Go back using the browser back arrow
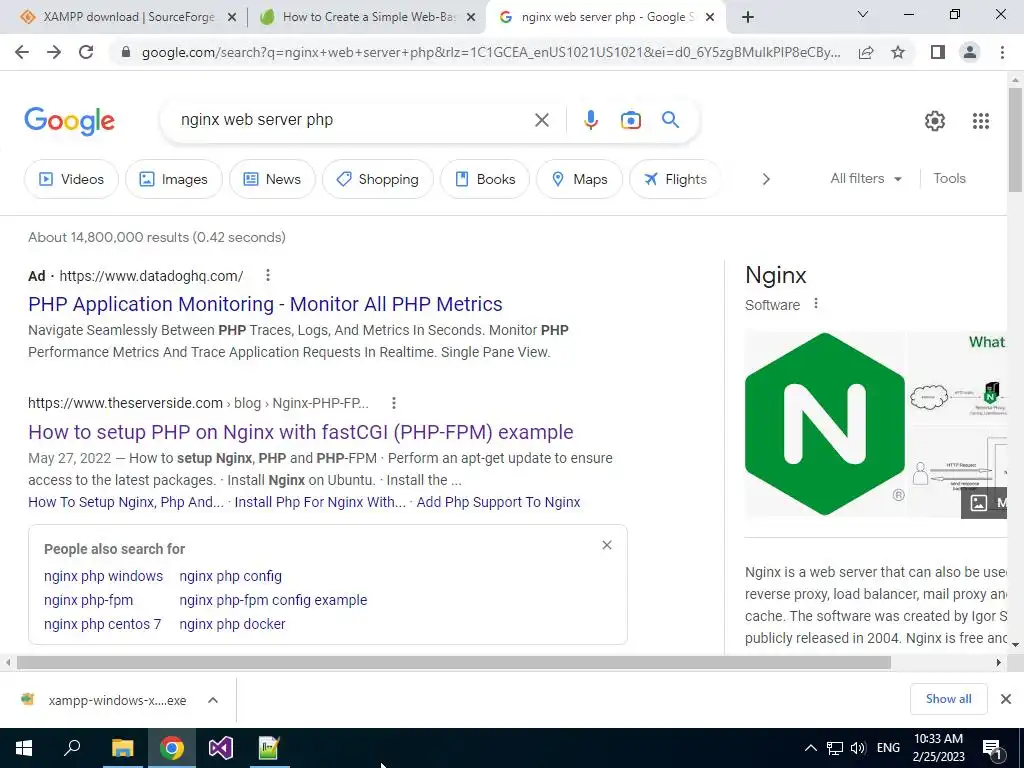This screenshot has height=768, width=1024. tap(22, 52)
